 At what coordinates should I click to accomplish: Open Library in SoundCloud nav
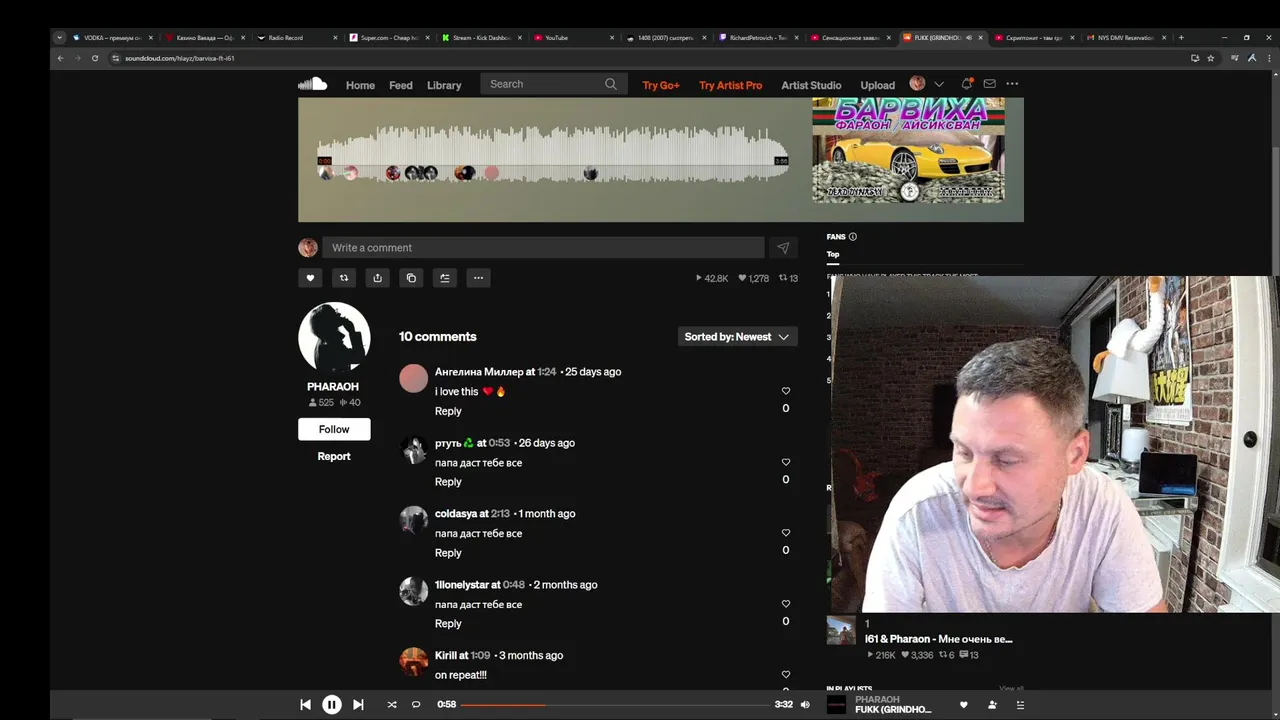coord(444,85)
